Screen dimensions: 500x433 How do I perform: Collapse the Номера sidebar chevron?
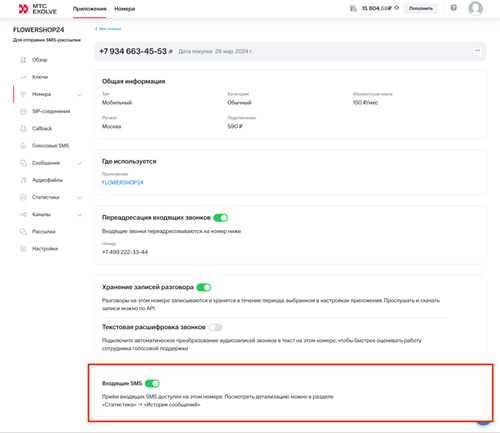(x=79, y=95)
